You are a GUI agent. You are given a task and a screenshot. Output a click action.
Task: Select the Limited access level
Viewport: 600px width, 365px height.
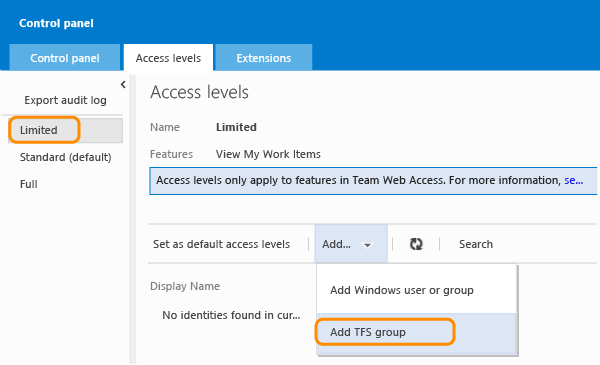point(65,130)
